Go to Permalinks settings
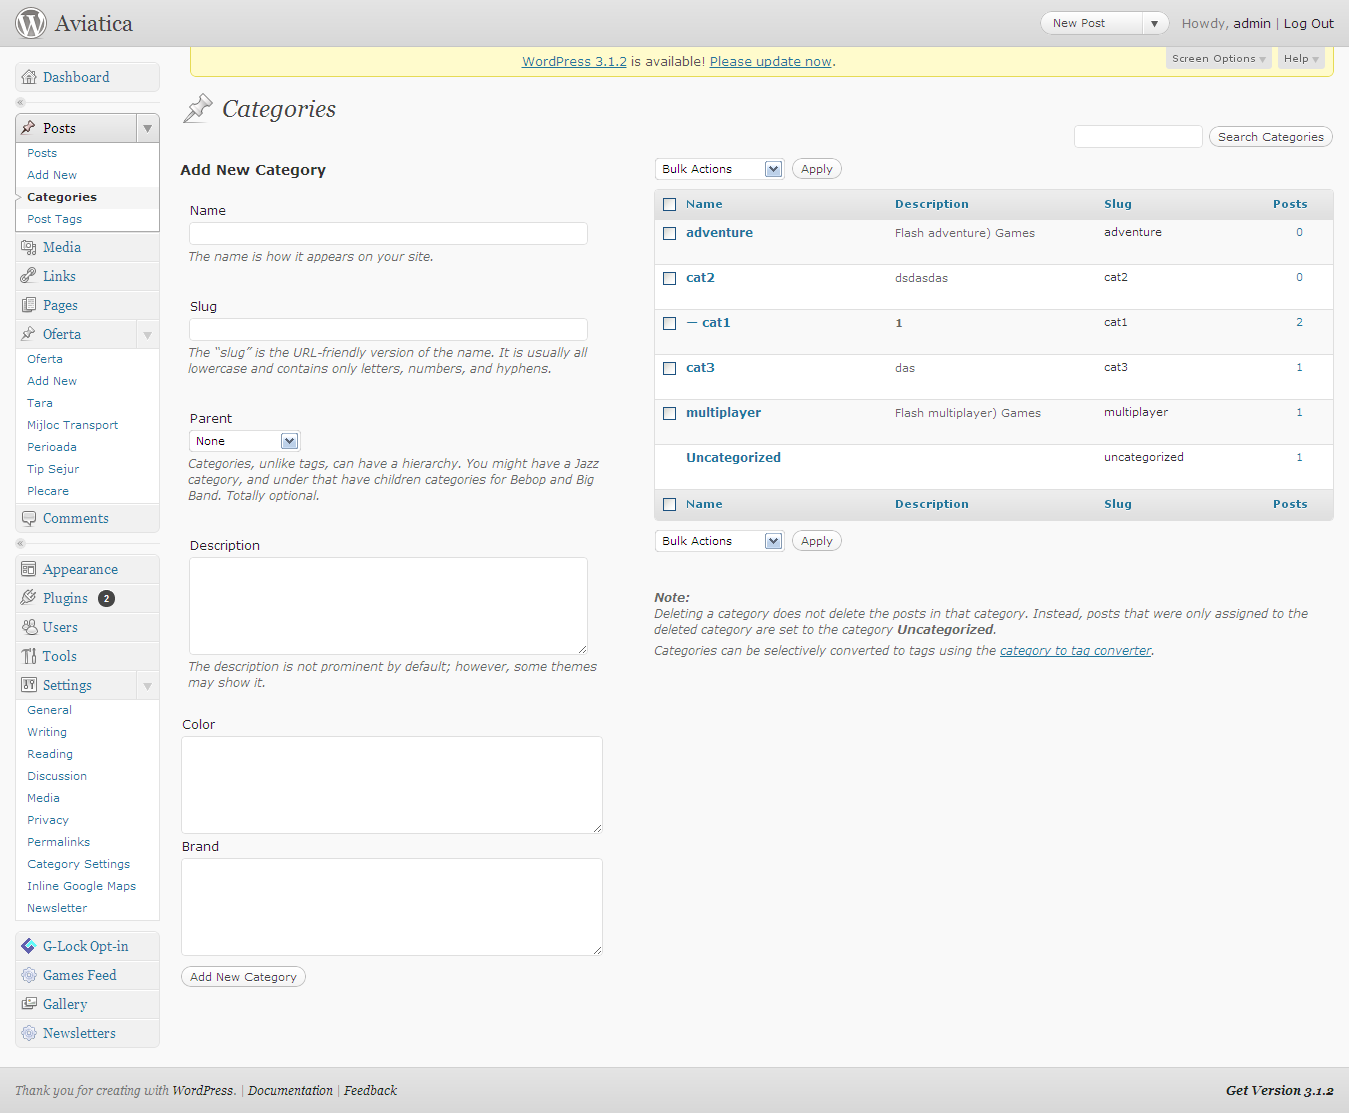 pos(59,842)
